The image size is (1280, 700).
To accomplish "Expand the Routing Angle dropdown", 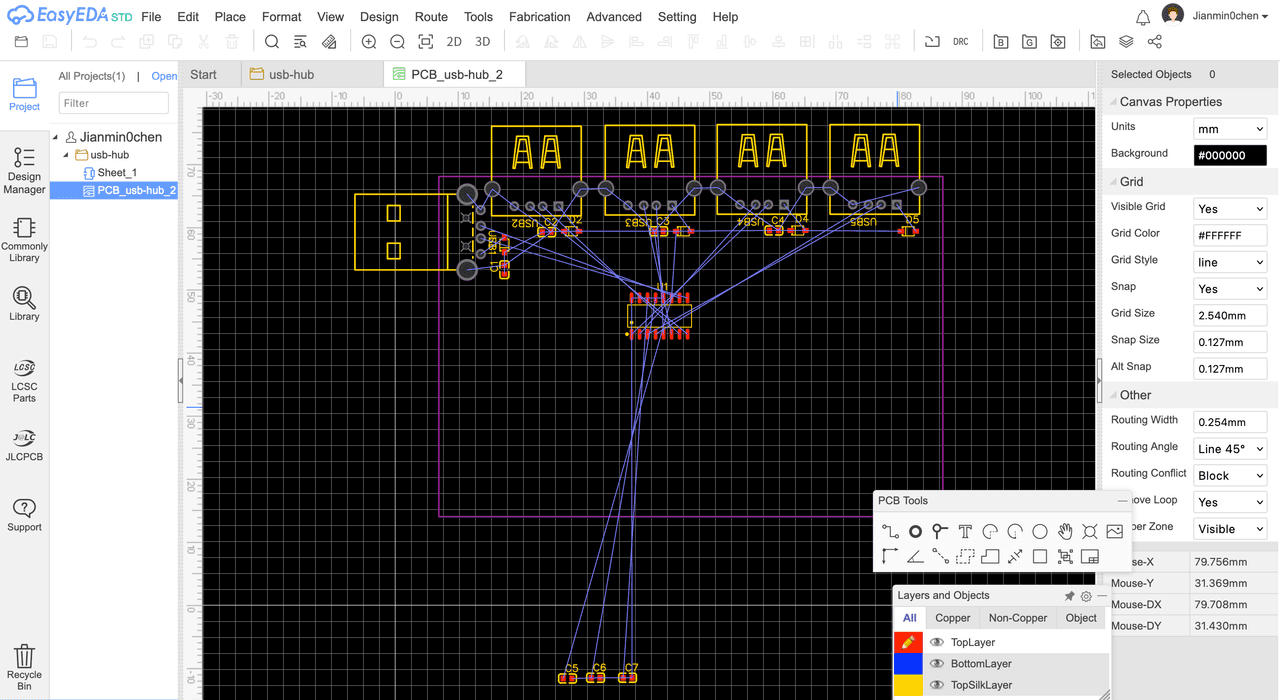I will pos(1230,449).
